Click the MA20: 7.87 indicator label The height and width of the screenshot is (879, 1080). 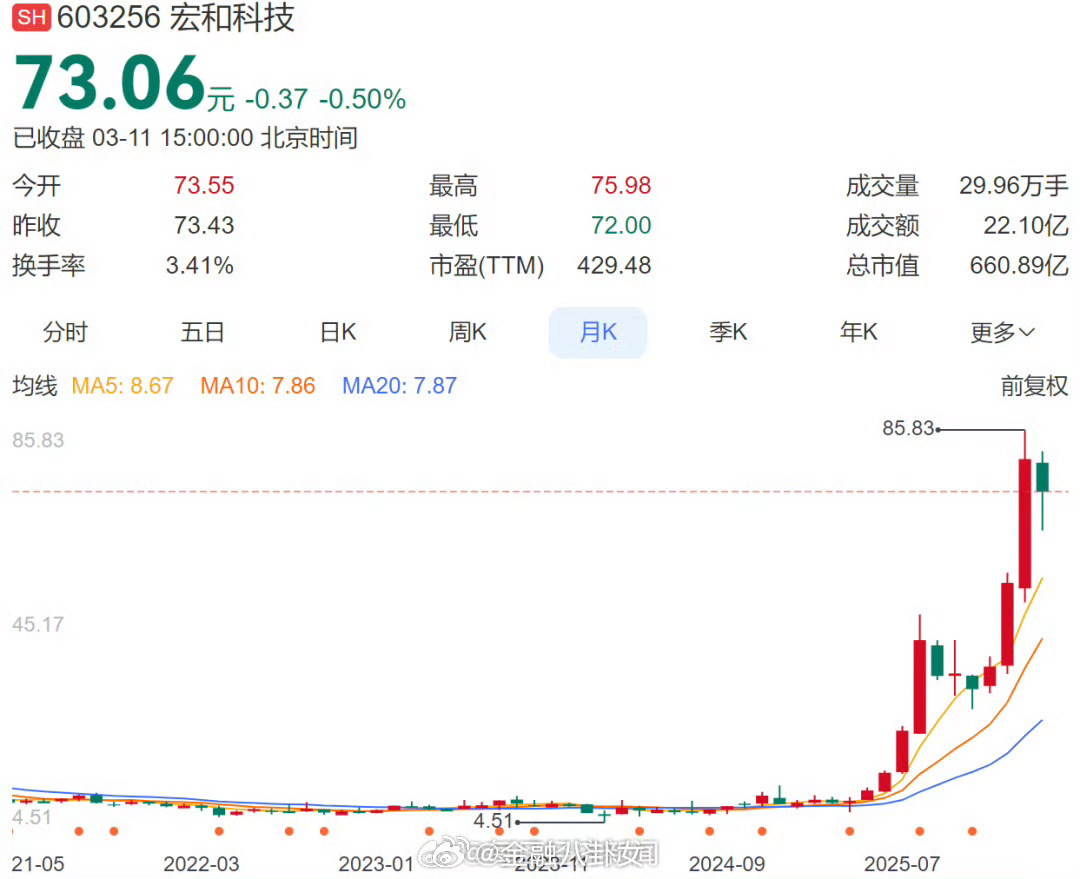399,386
